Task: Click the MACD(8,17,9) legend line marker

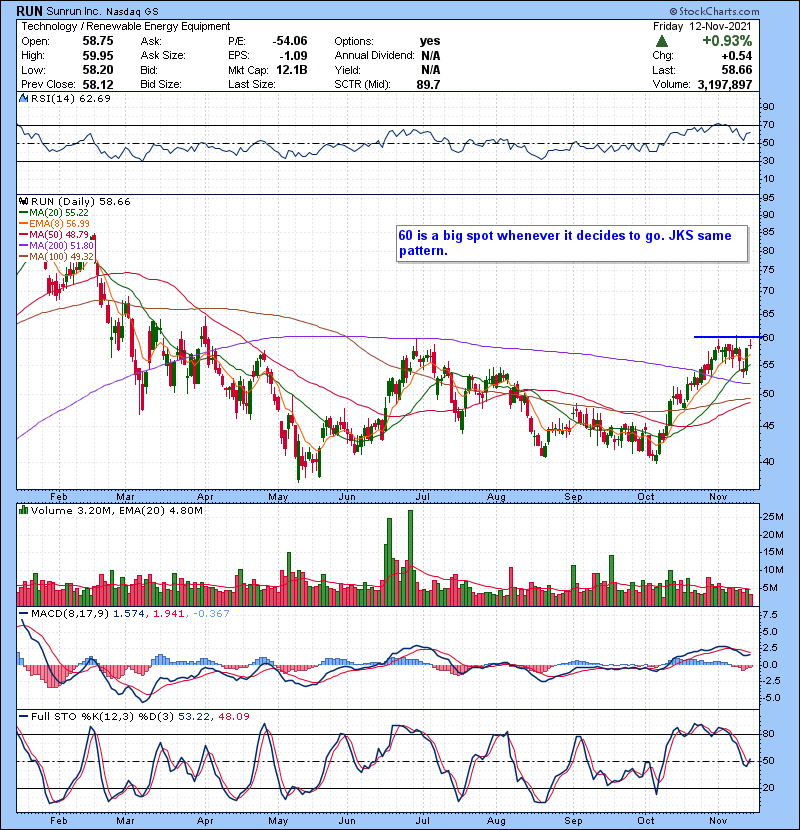Action: click(x=24, y=614)
